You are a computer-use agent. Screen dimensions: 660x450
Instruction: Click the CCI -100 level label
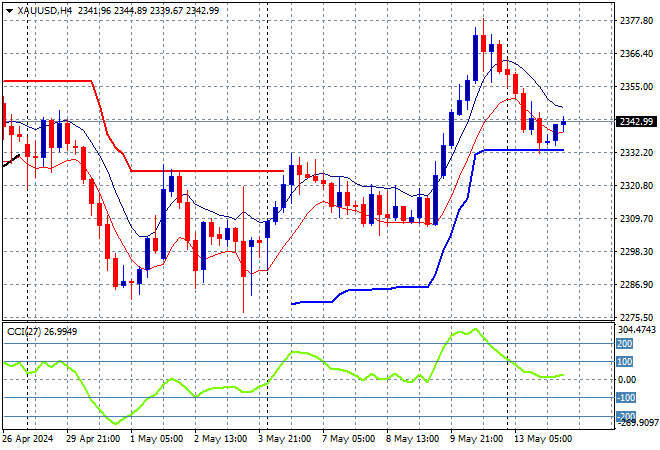pyautogui.click(x=625, y=398)
